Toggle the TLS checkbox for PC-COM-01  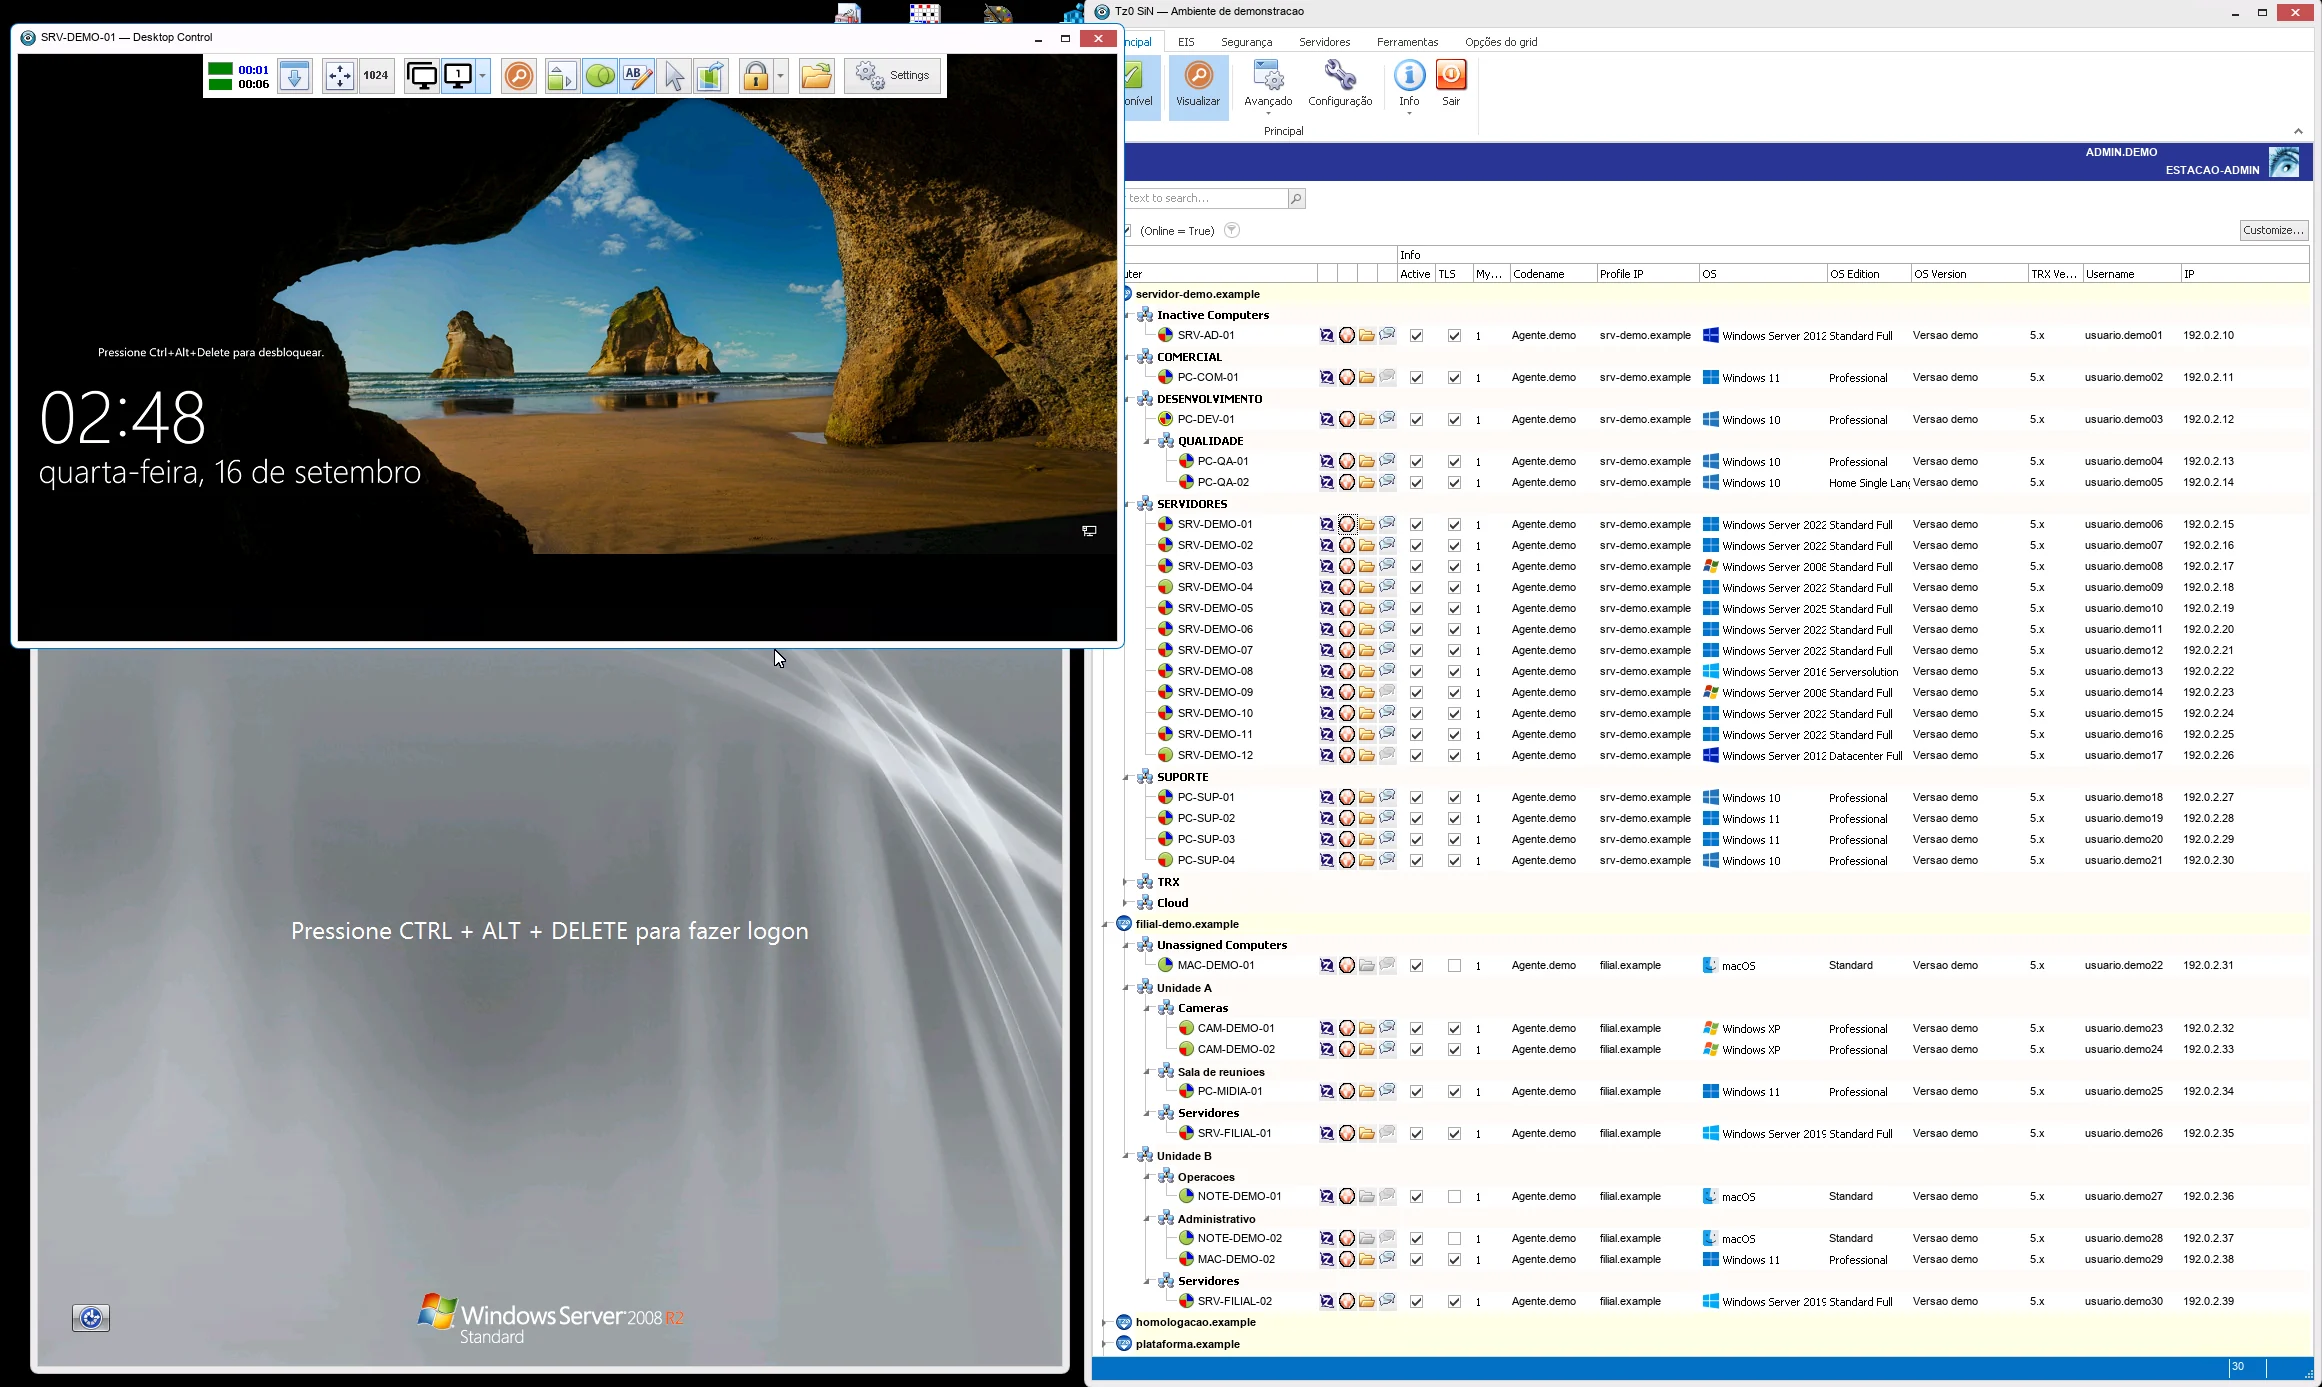click(x=1454, y=378)
